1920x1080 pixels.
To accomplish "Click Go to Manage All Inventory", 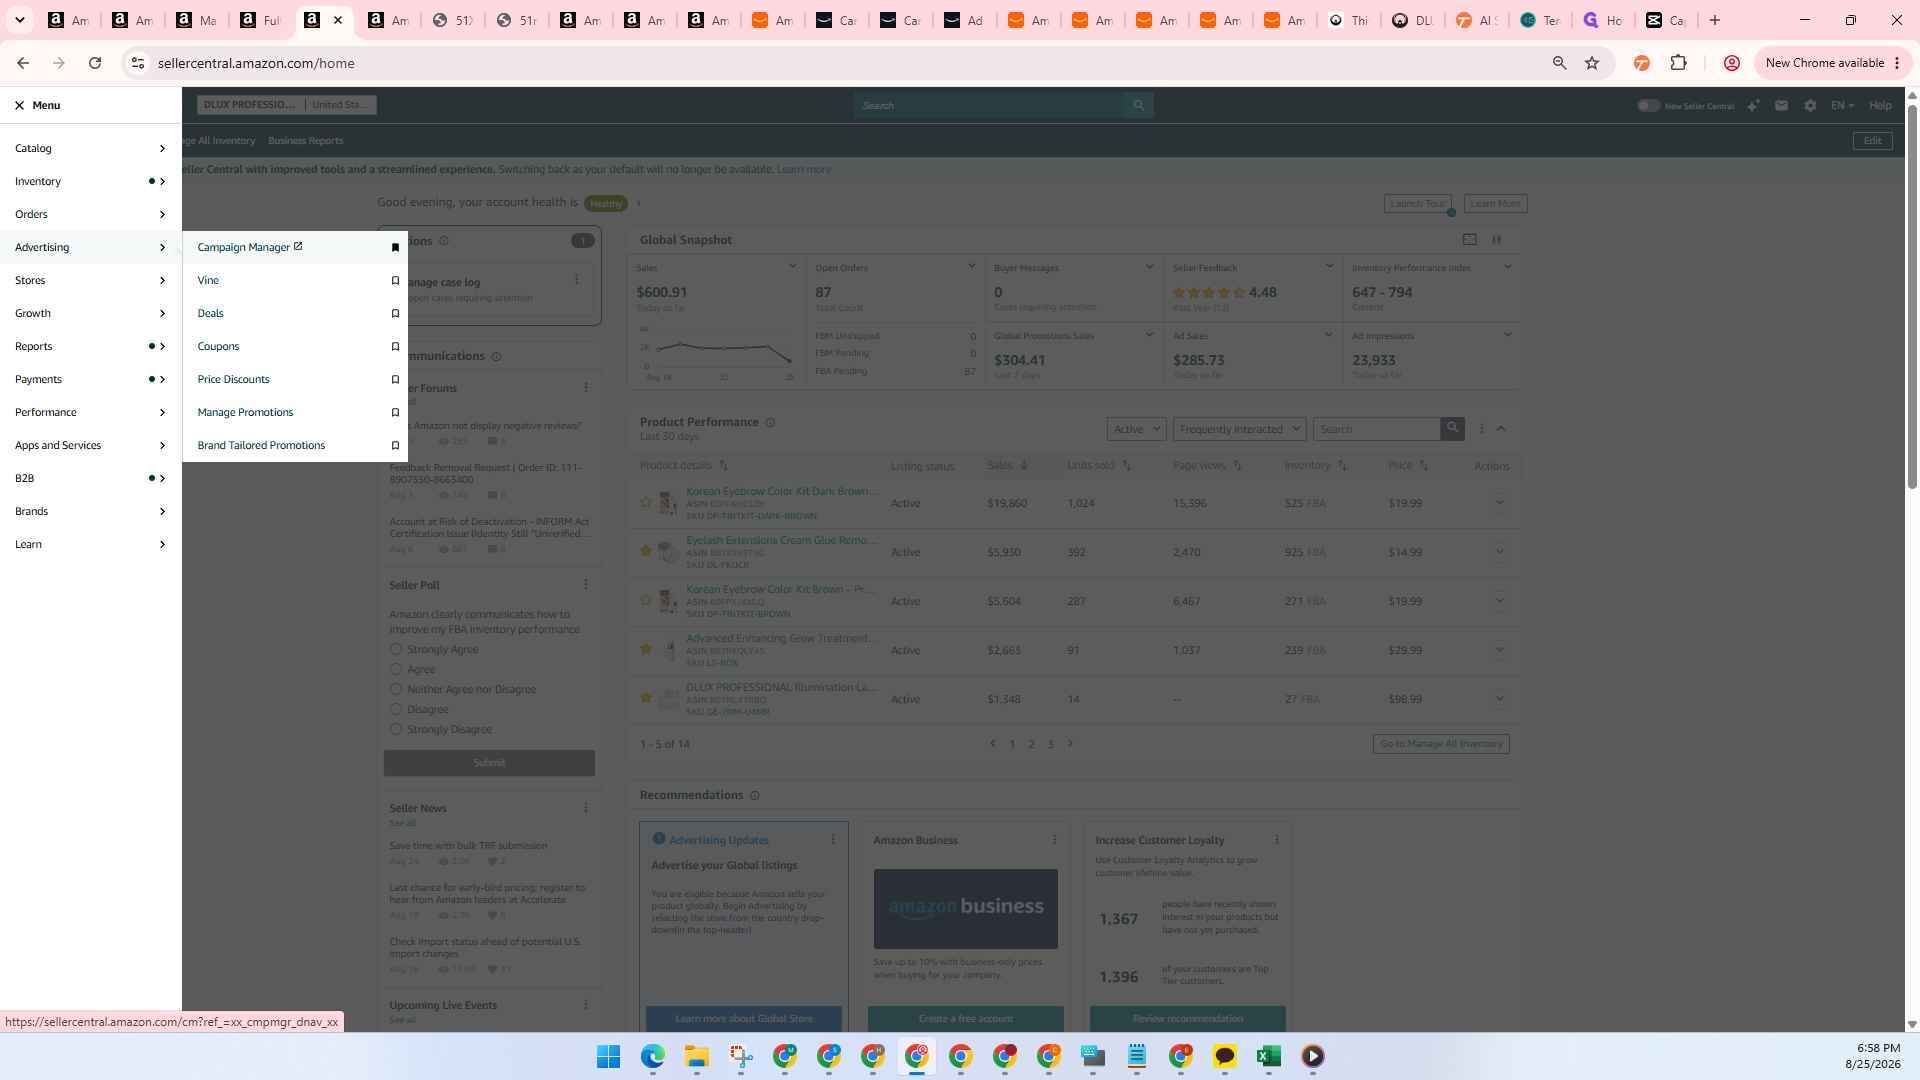I will point(1441,744).
